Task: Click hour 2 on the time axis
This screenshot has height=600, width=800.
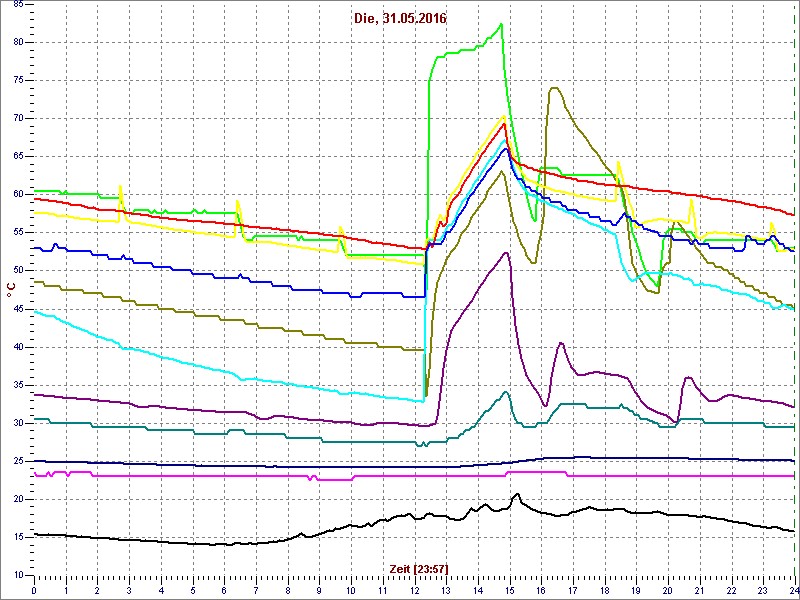Action: point(97,591)
